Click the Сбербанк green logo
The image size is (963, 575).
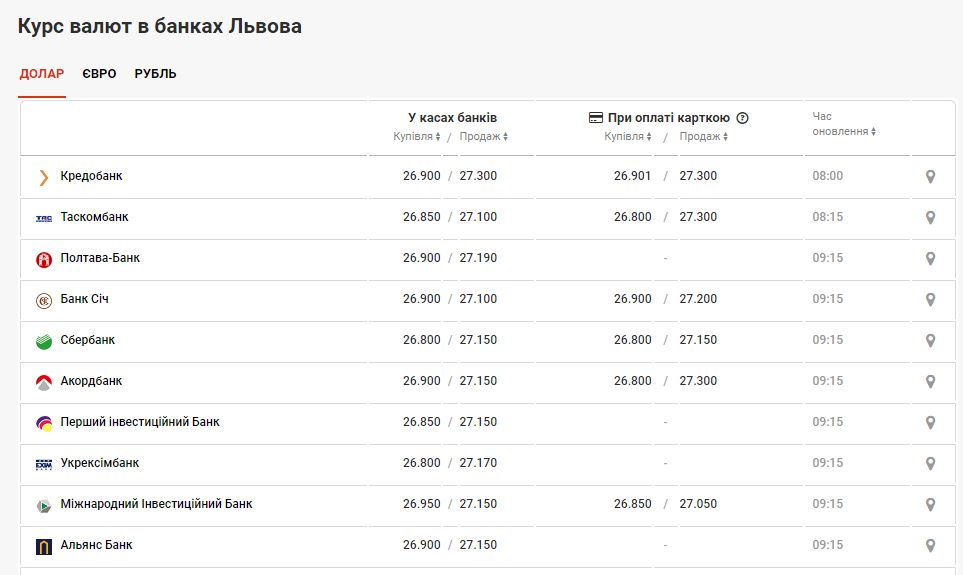click(44, 342)
